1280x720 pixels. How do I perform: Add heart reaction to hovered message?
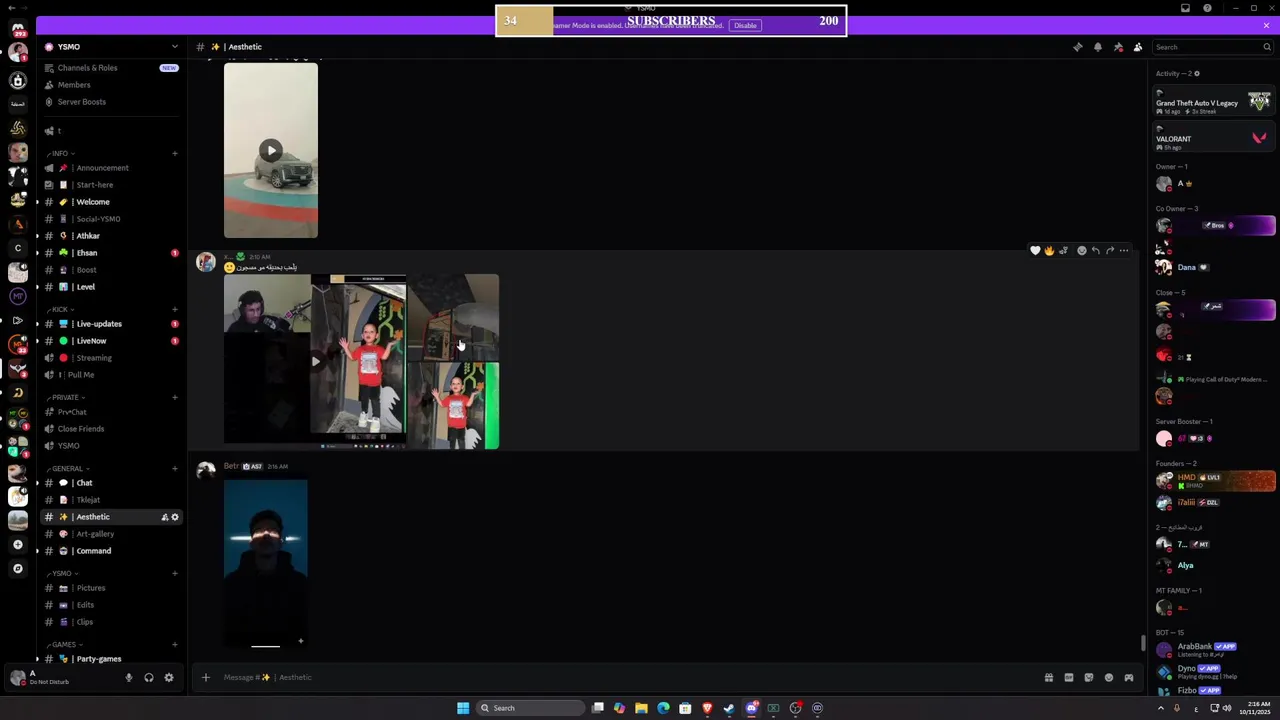click(x=1035, y=250)
